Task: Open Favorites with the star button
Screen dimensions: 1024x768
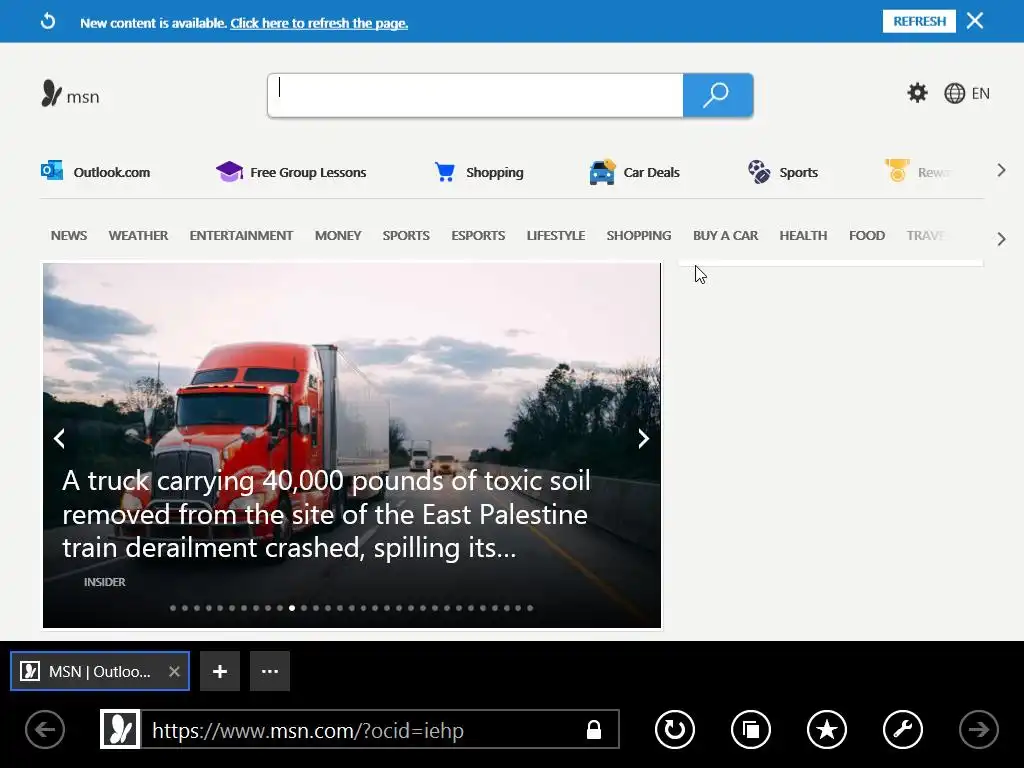Action: point(827,729)
